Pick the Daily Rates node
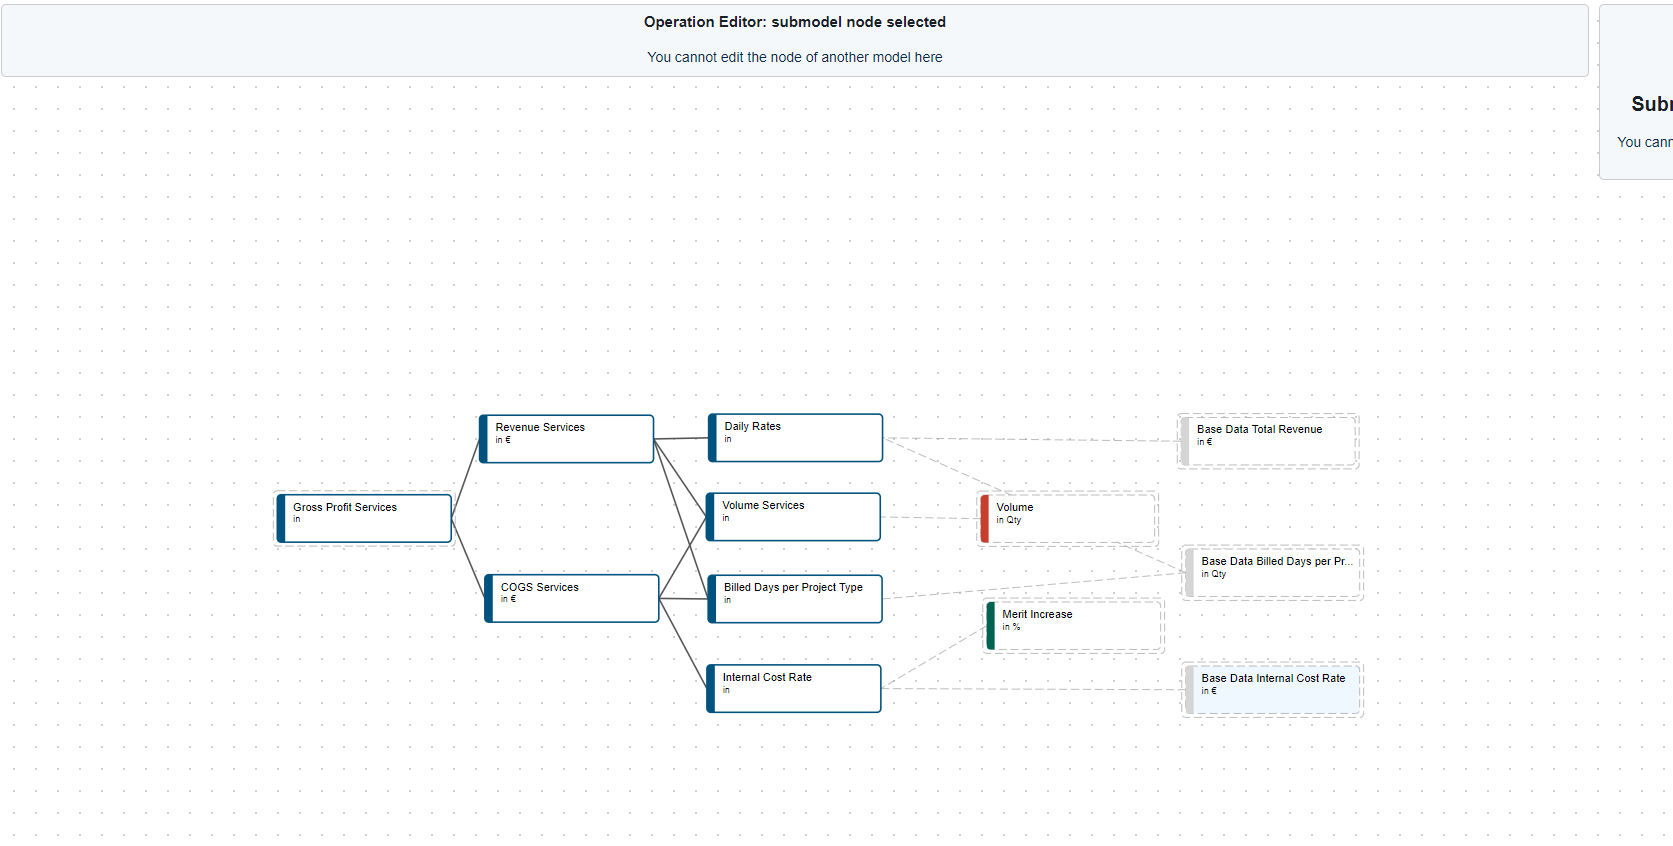The width and height of the screenshot is (1673, 846). (797, 438)
